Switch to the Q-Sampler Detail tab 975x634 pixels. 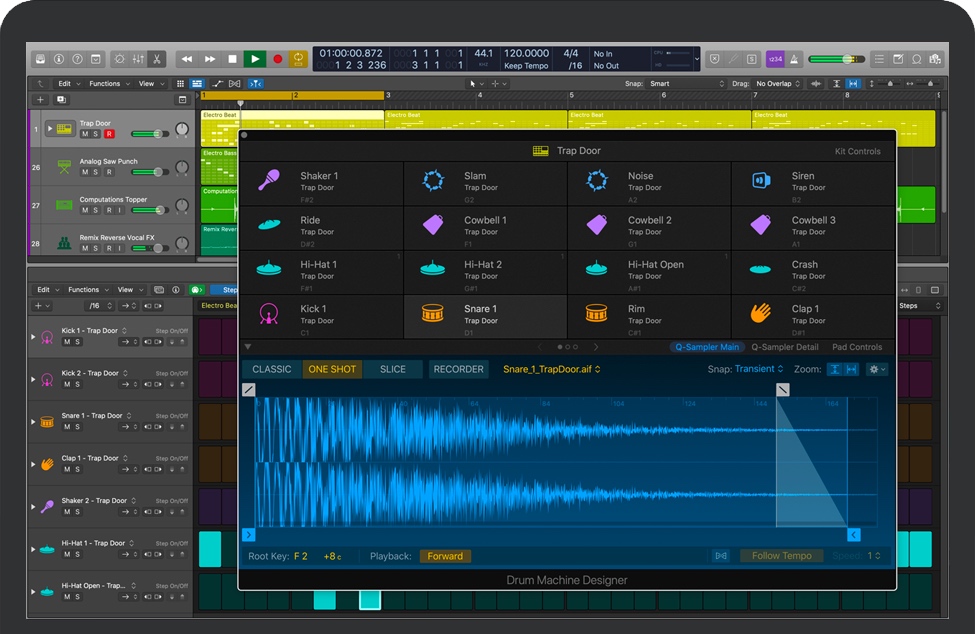785,347
